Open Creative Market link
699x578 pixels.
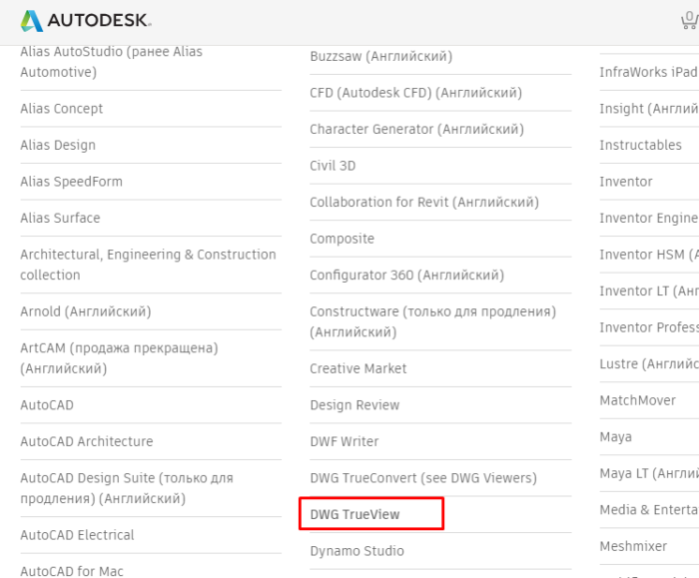pyautogui.click(x=358, y=369)
